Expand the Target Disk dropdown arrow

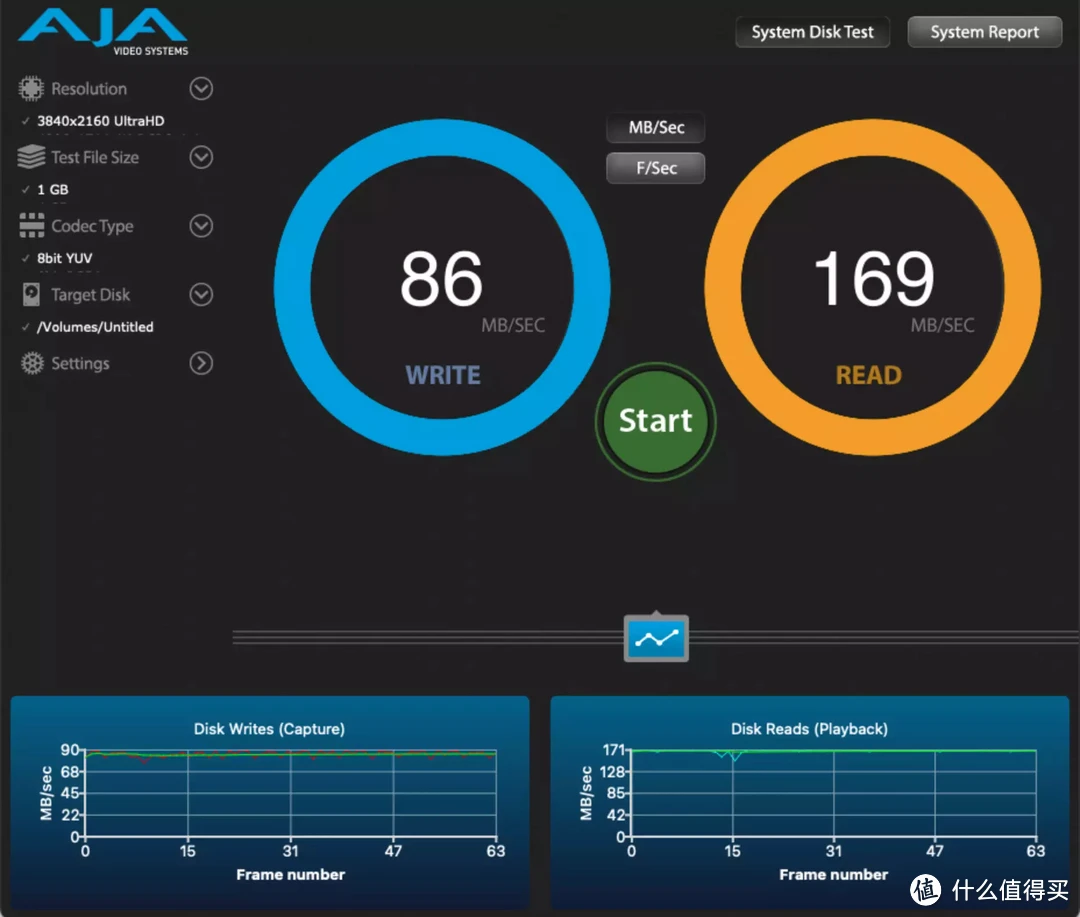[201, 294]
